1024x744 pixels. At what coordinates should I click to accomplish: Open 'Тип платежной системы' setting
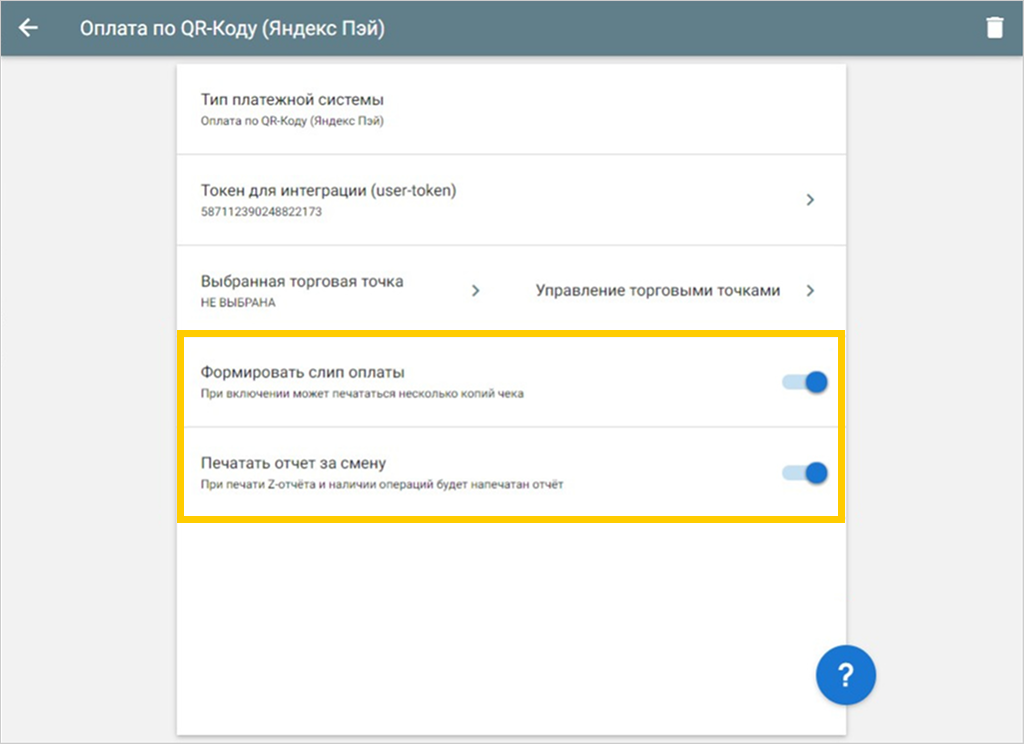[x=292, y=100]
